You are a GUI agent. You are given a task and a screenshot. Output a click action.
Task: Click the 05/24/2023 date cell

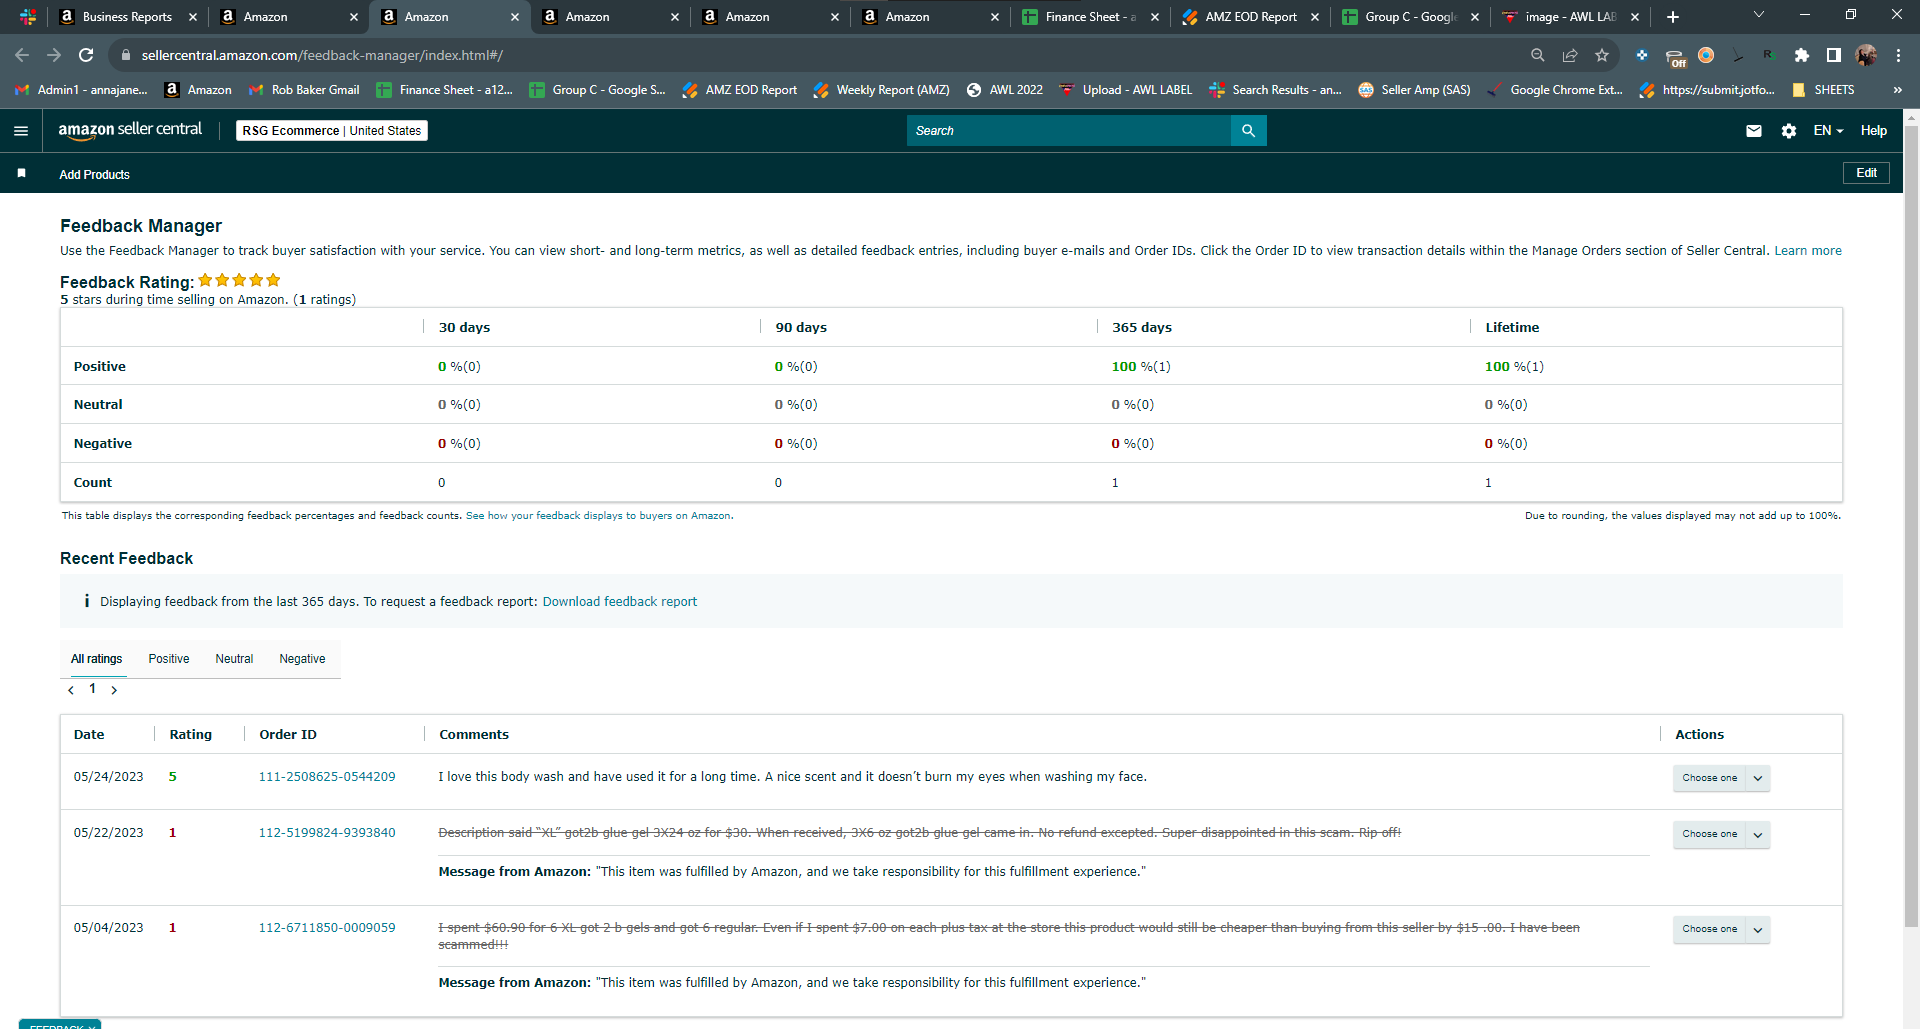tap(108, 777)
